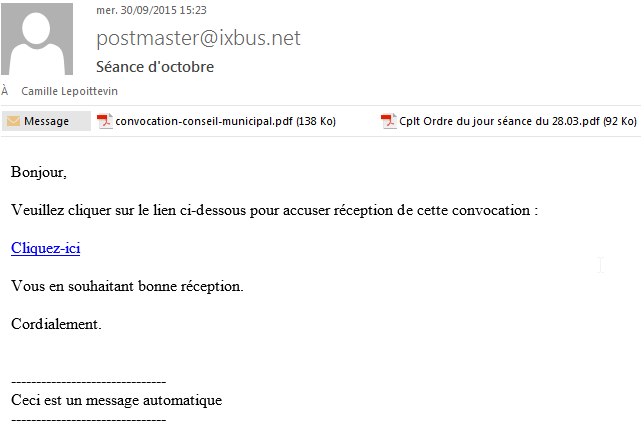Open the convocation-conseil-municipal.pdf attachment
This screenshot has height=425, width=641.
pos(224,121)
